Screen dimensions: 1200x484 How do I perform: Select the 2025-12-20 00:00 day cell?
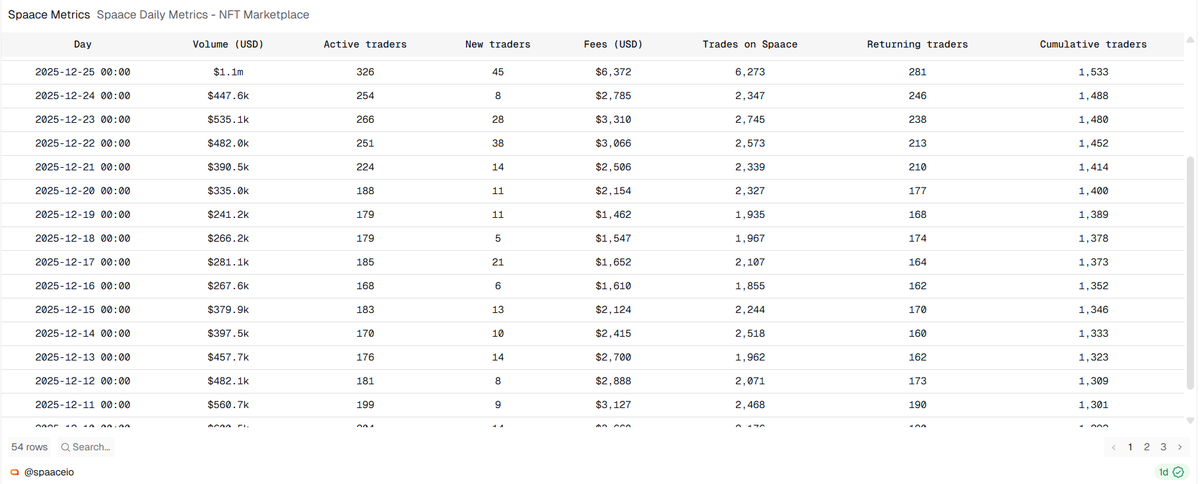(x=82, y=191)
